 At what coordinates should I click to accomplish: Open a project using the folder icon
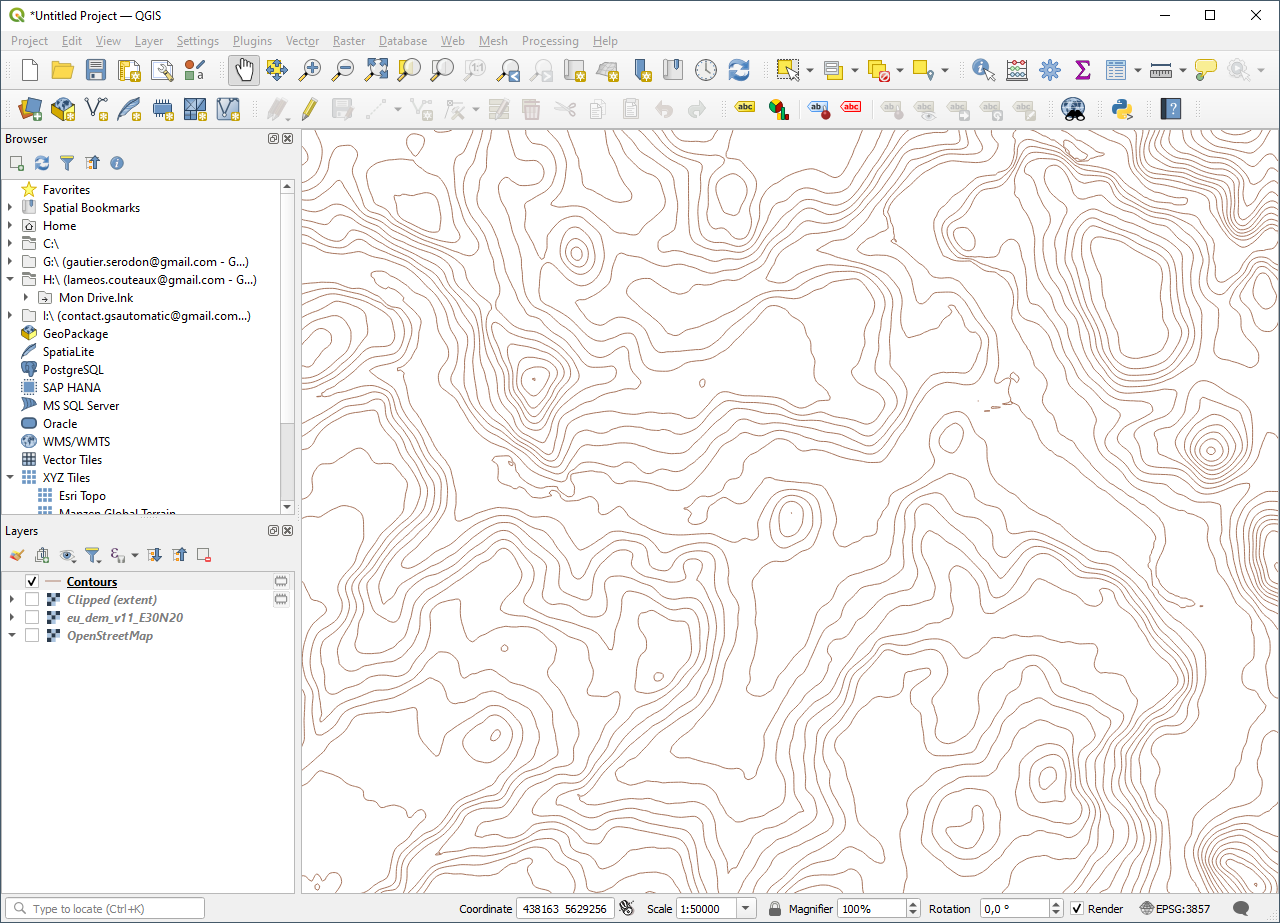63,70
